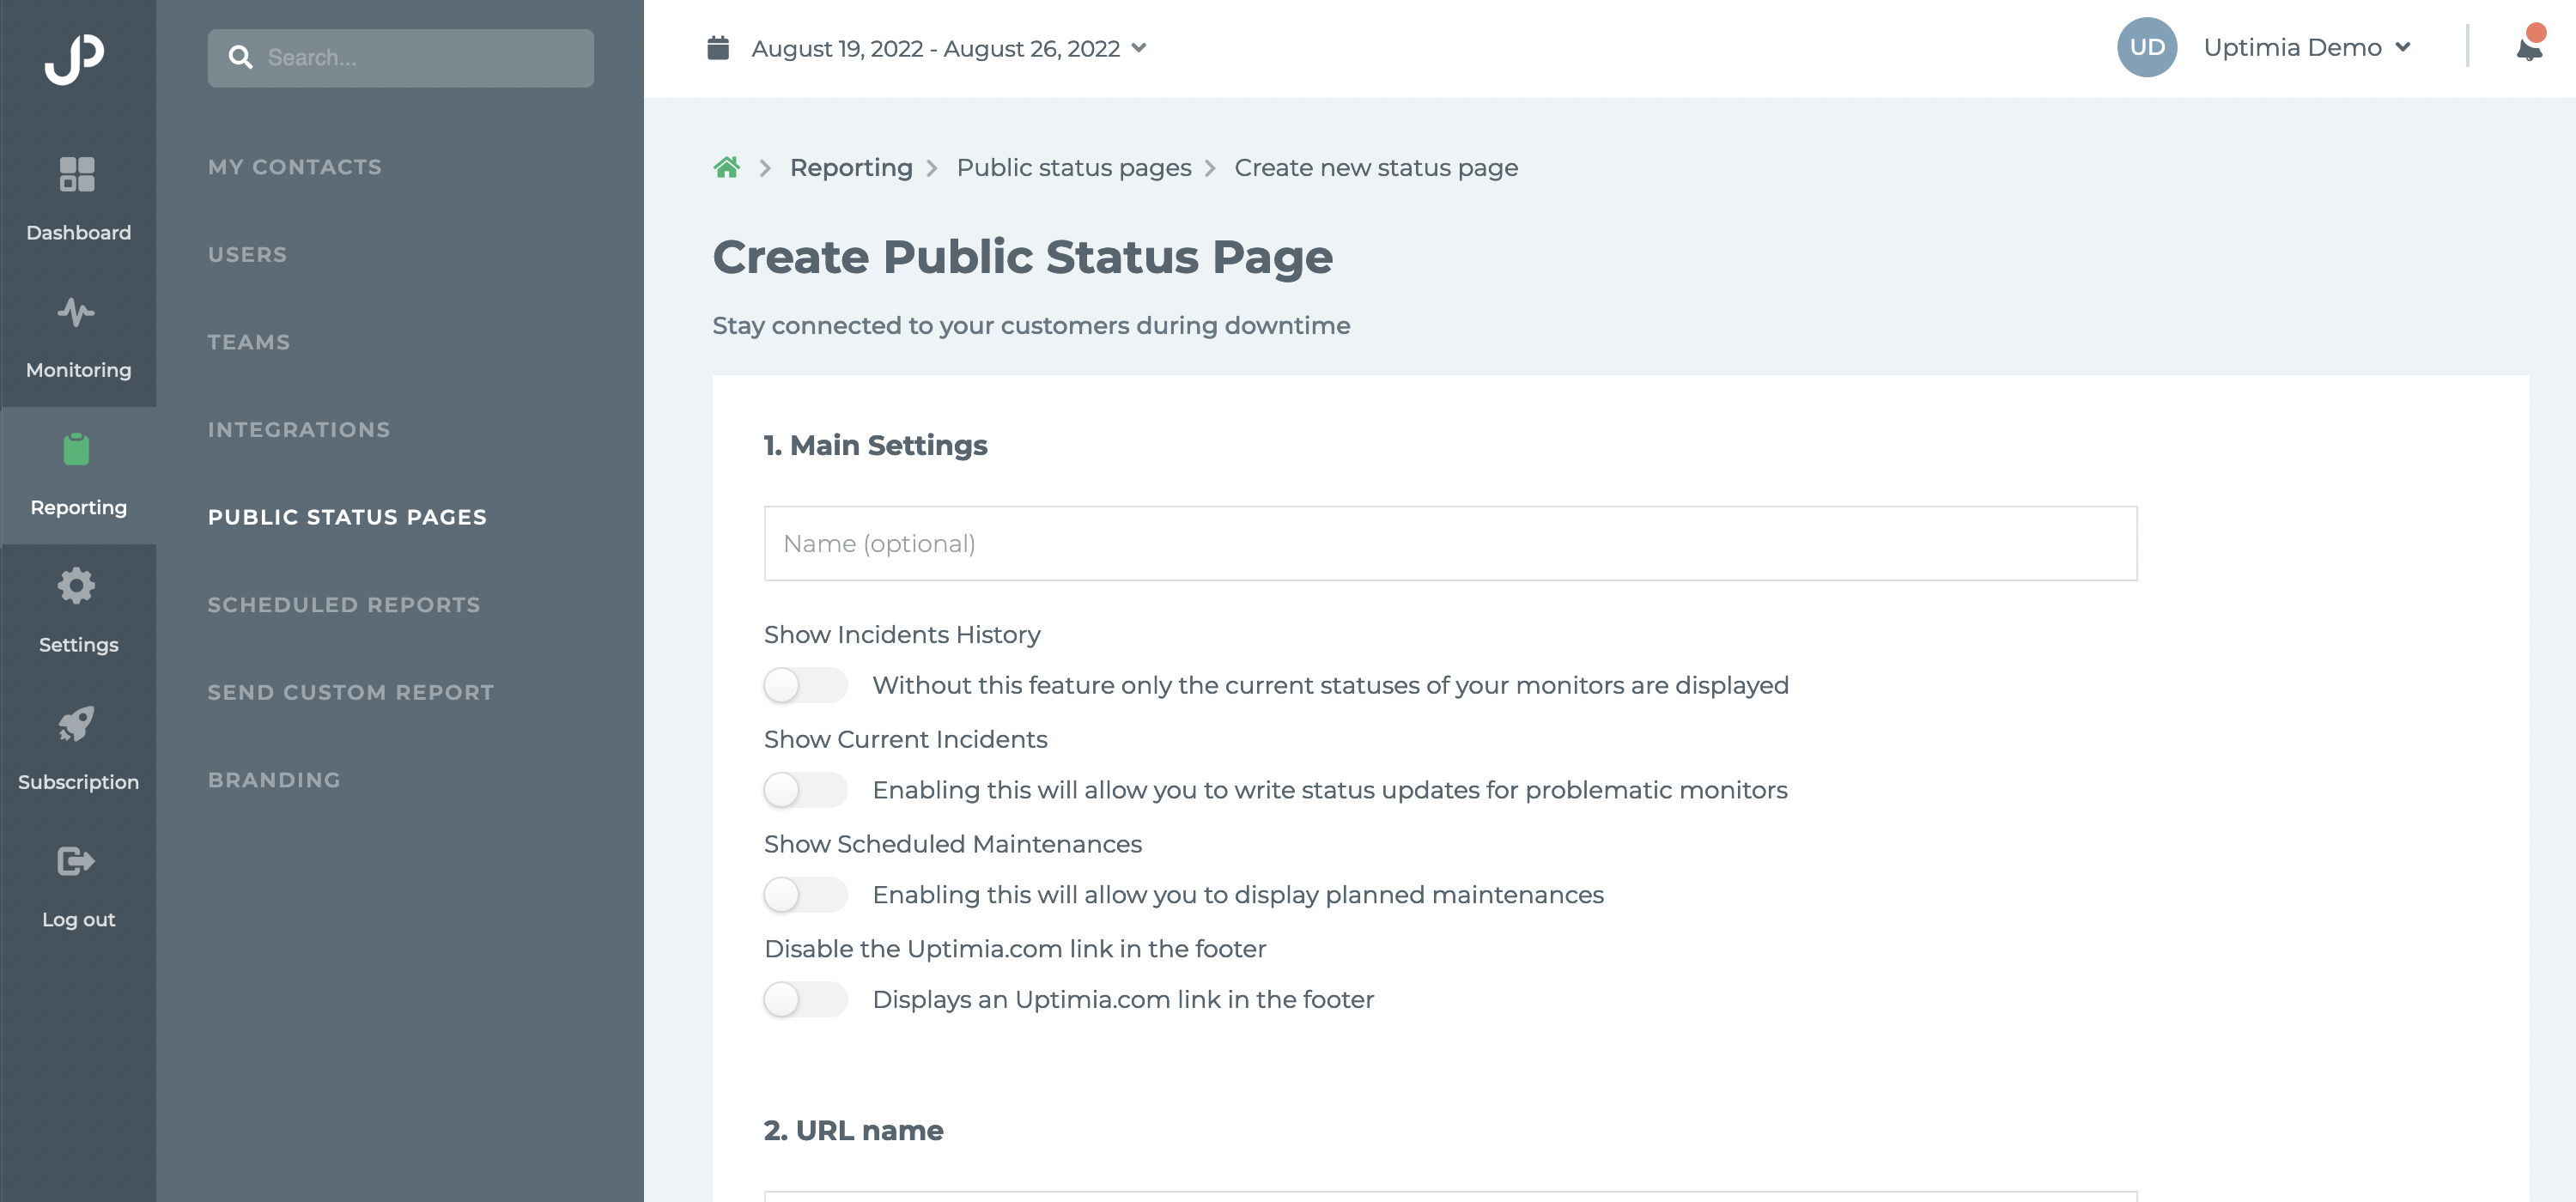
Task: Turn on Show Scheduled Maintenances toggle
Action: (805, 895)
